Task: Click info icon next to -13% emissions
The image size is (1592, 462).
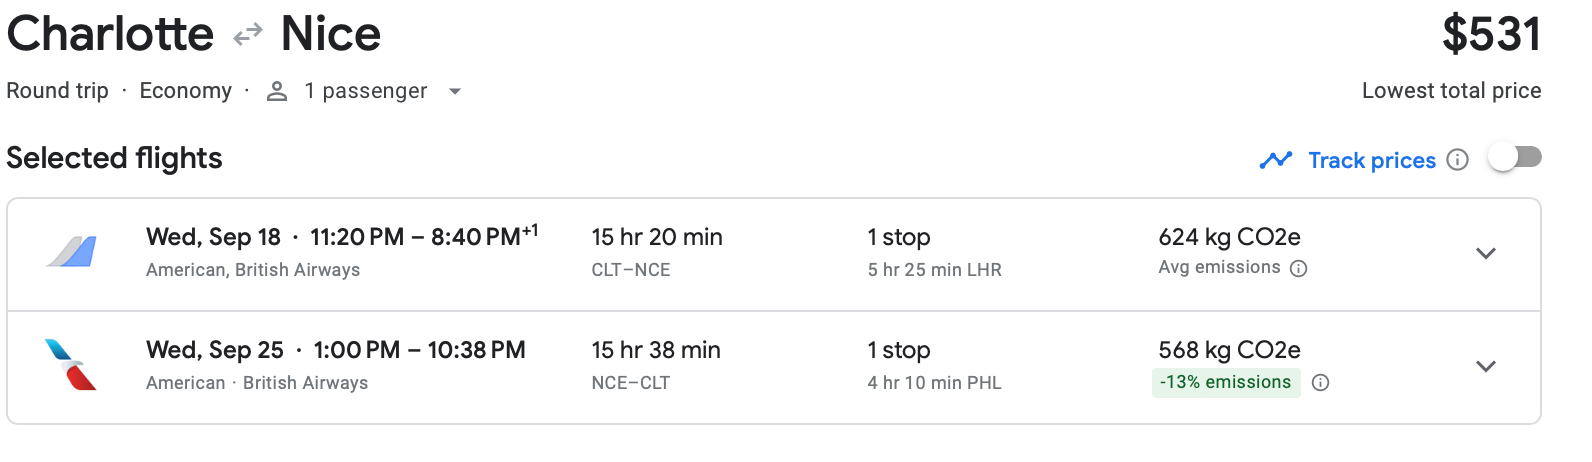Action: 1320,383
